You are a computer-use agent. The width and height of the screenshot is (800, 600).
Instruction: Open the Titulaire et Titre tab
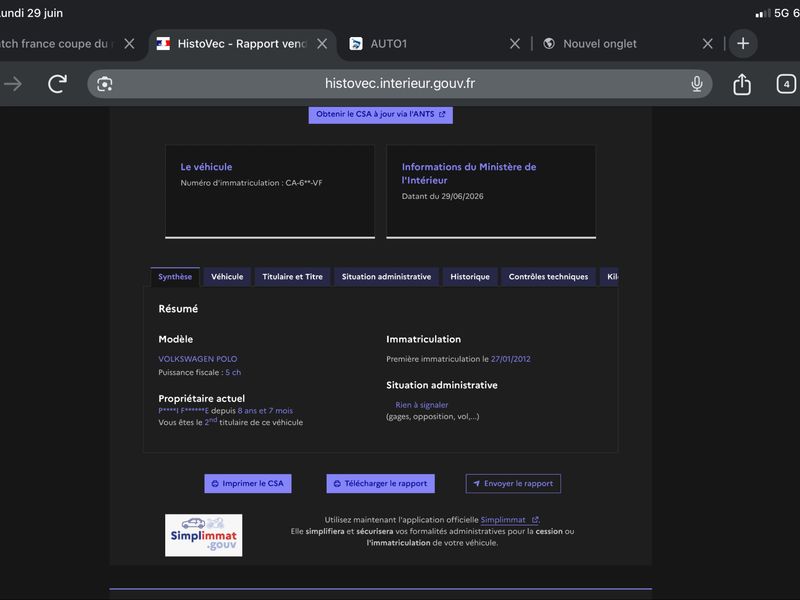[292, 277]
